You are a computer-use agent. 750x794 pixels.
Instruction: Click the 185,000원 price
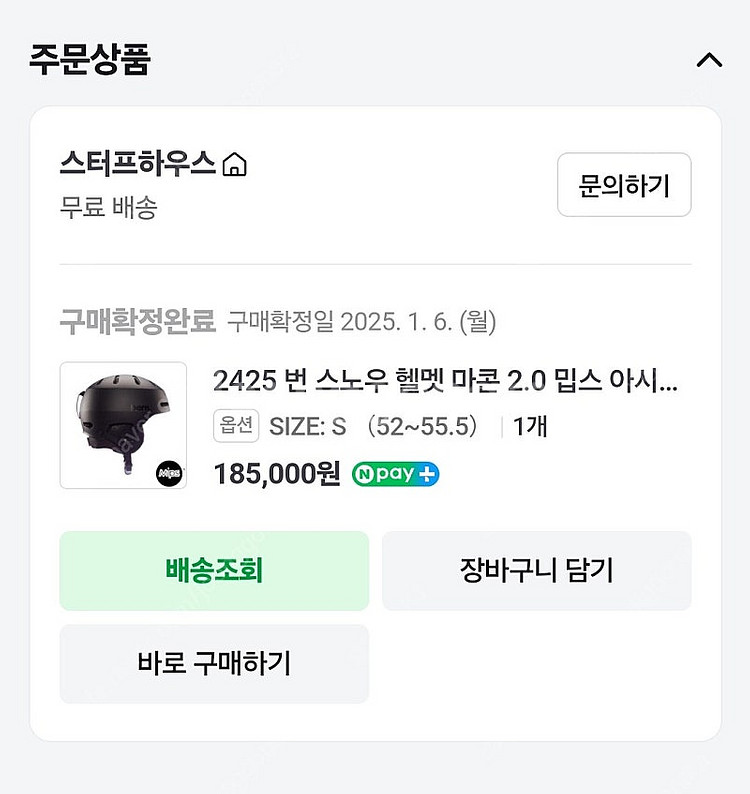(x=277, y=473)
